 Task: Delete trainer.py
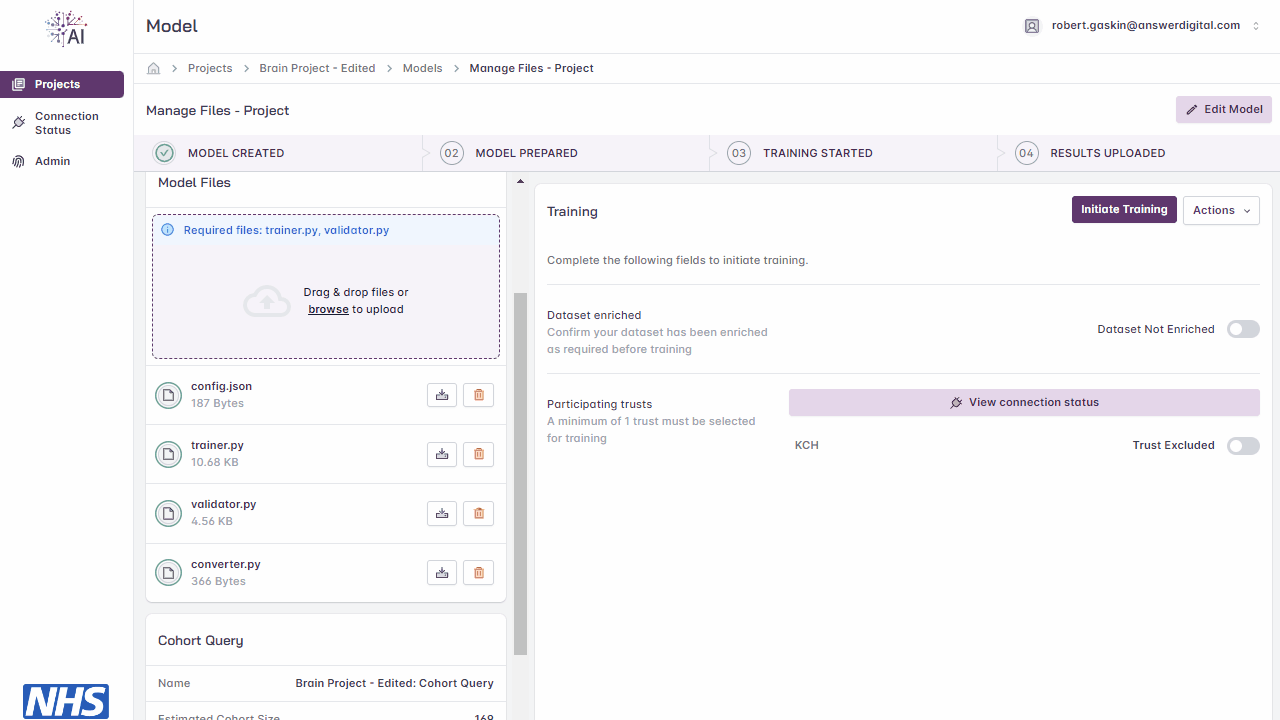point(478,454)
